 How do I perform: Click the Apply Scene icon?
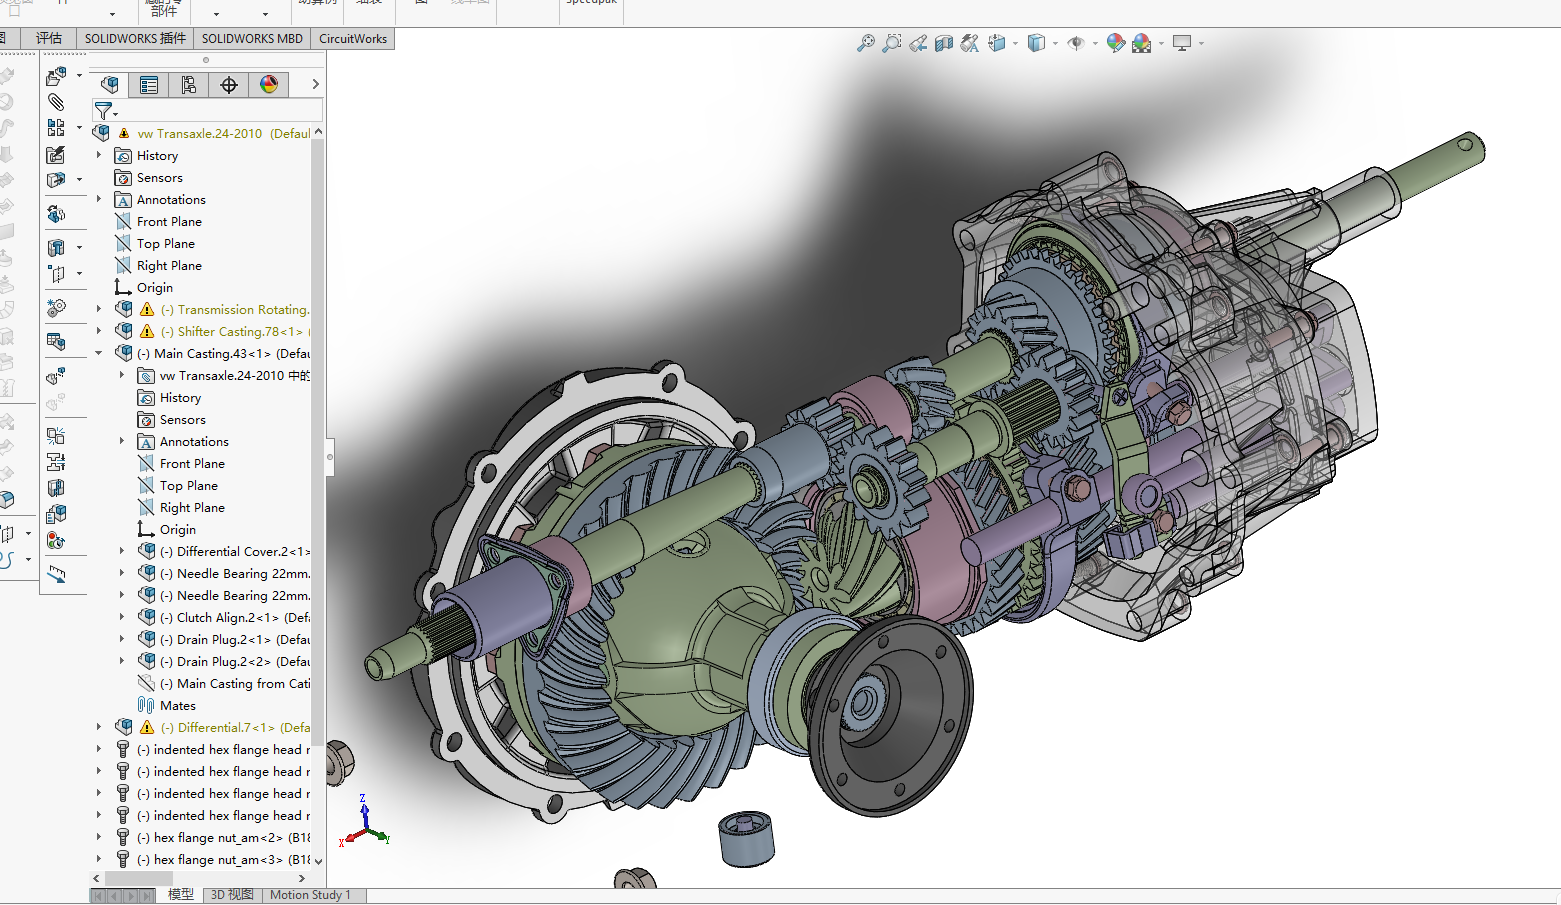click(x=1141, y=43)
